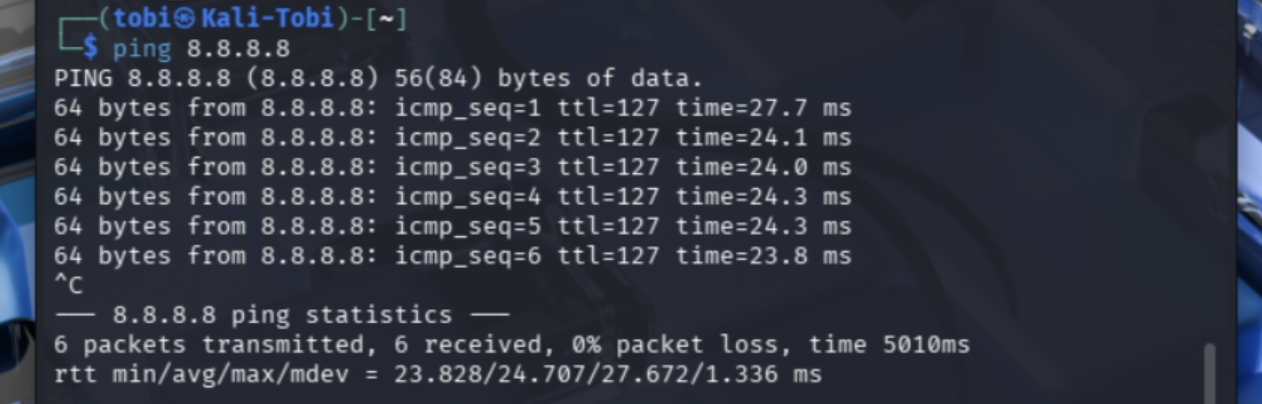Click the icmp_seq=2 reply line
The width and height of the screenshot is (1262, 404).
point(452,137)
